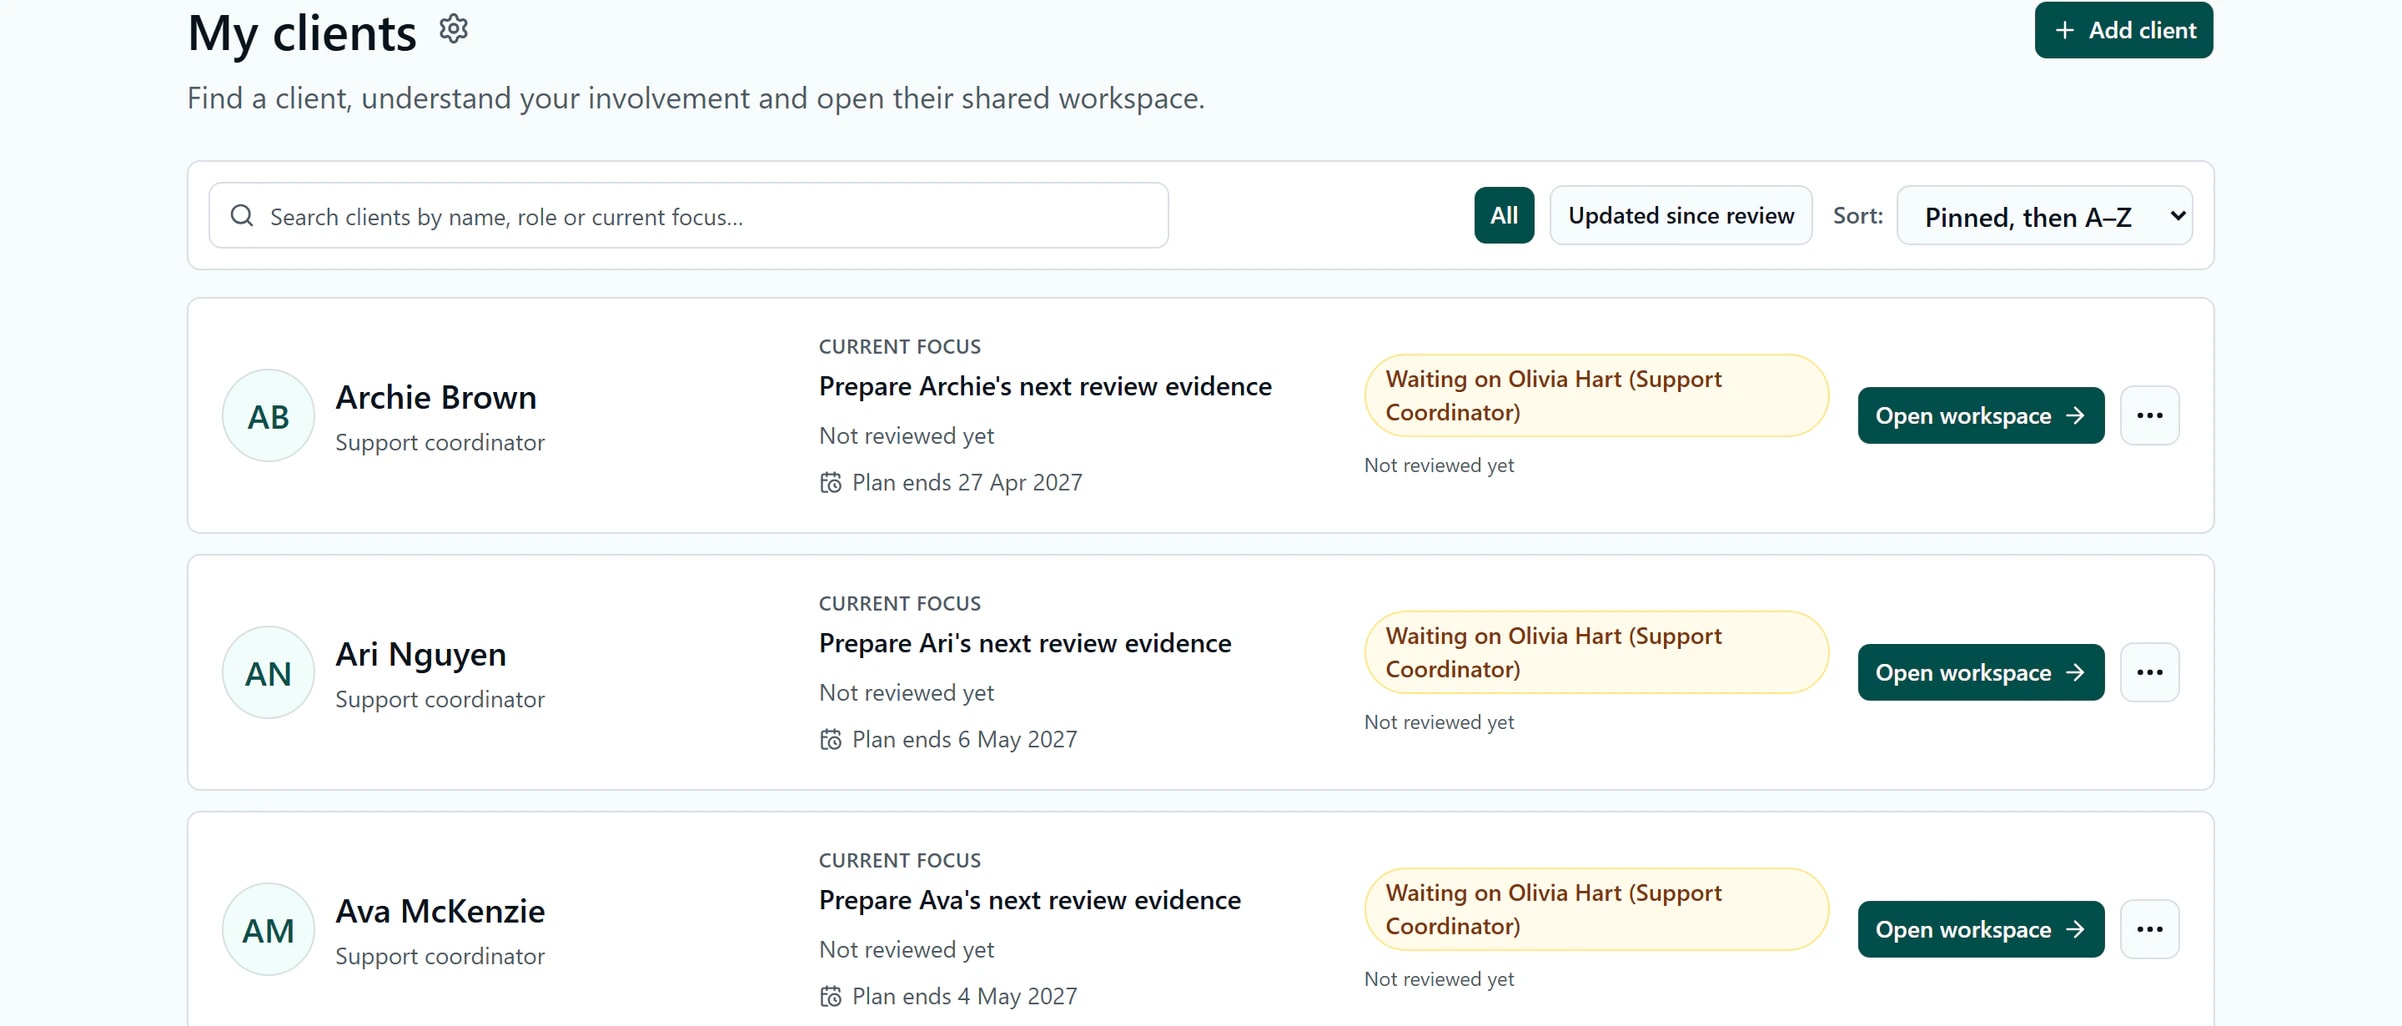The height and width of the screenshot is (1026, 2402).
Task: Click Prepare Ari's next review evidence
Action: (x=1025, y=643)
